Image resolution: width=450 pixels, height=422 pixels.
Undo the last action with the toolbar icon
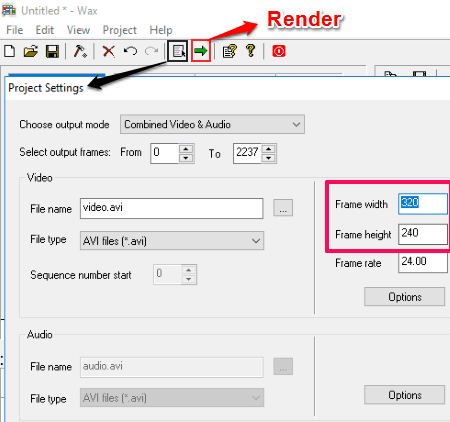(130, 51)
